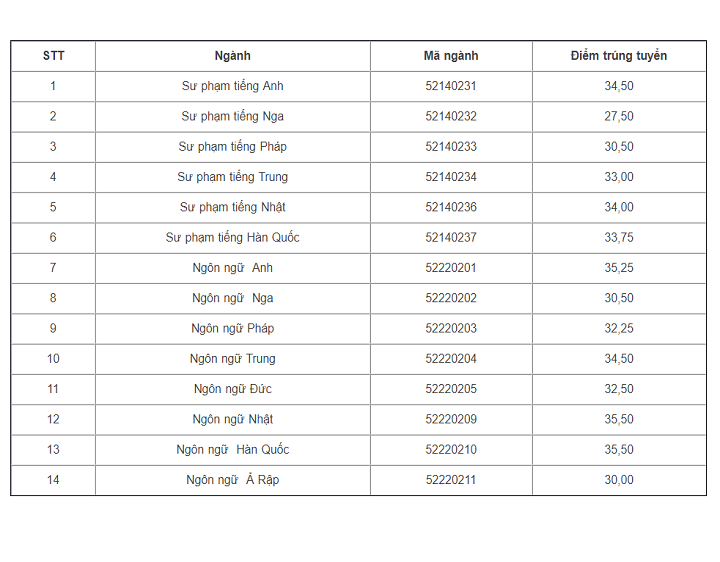Click the Ngôn ngữ Đức cell
The image size is (720, 562).
click(232, 389)
